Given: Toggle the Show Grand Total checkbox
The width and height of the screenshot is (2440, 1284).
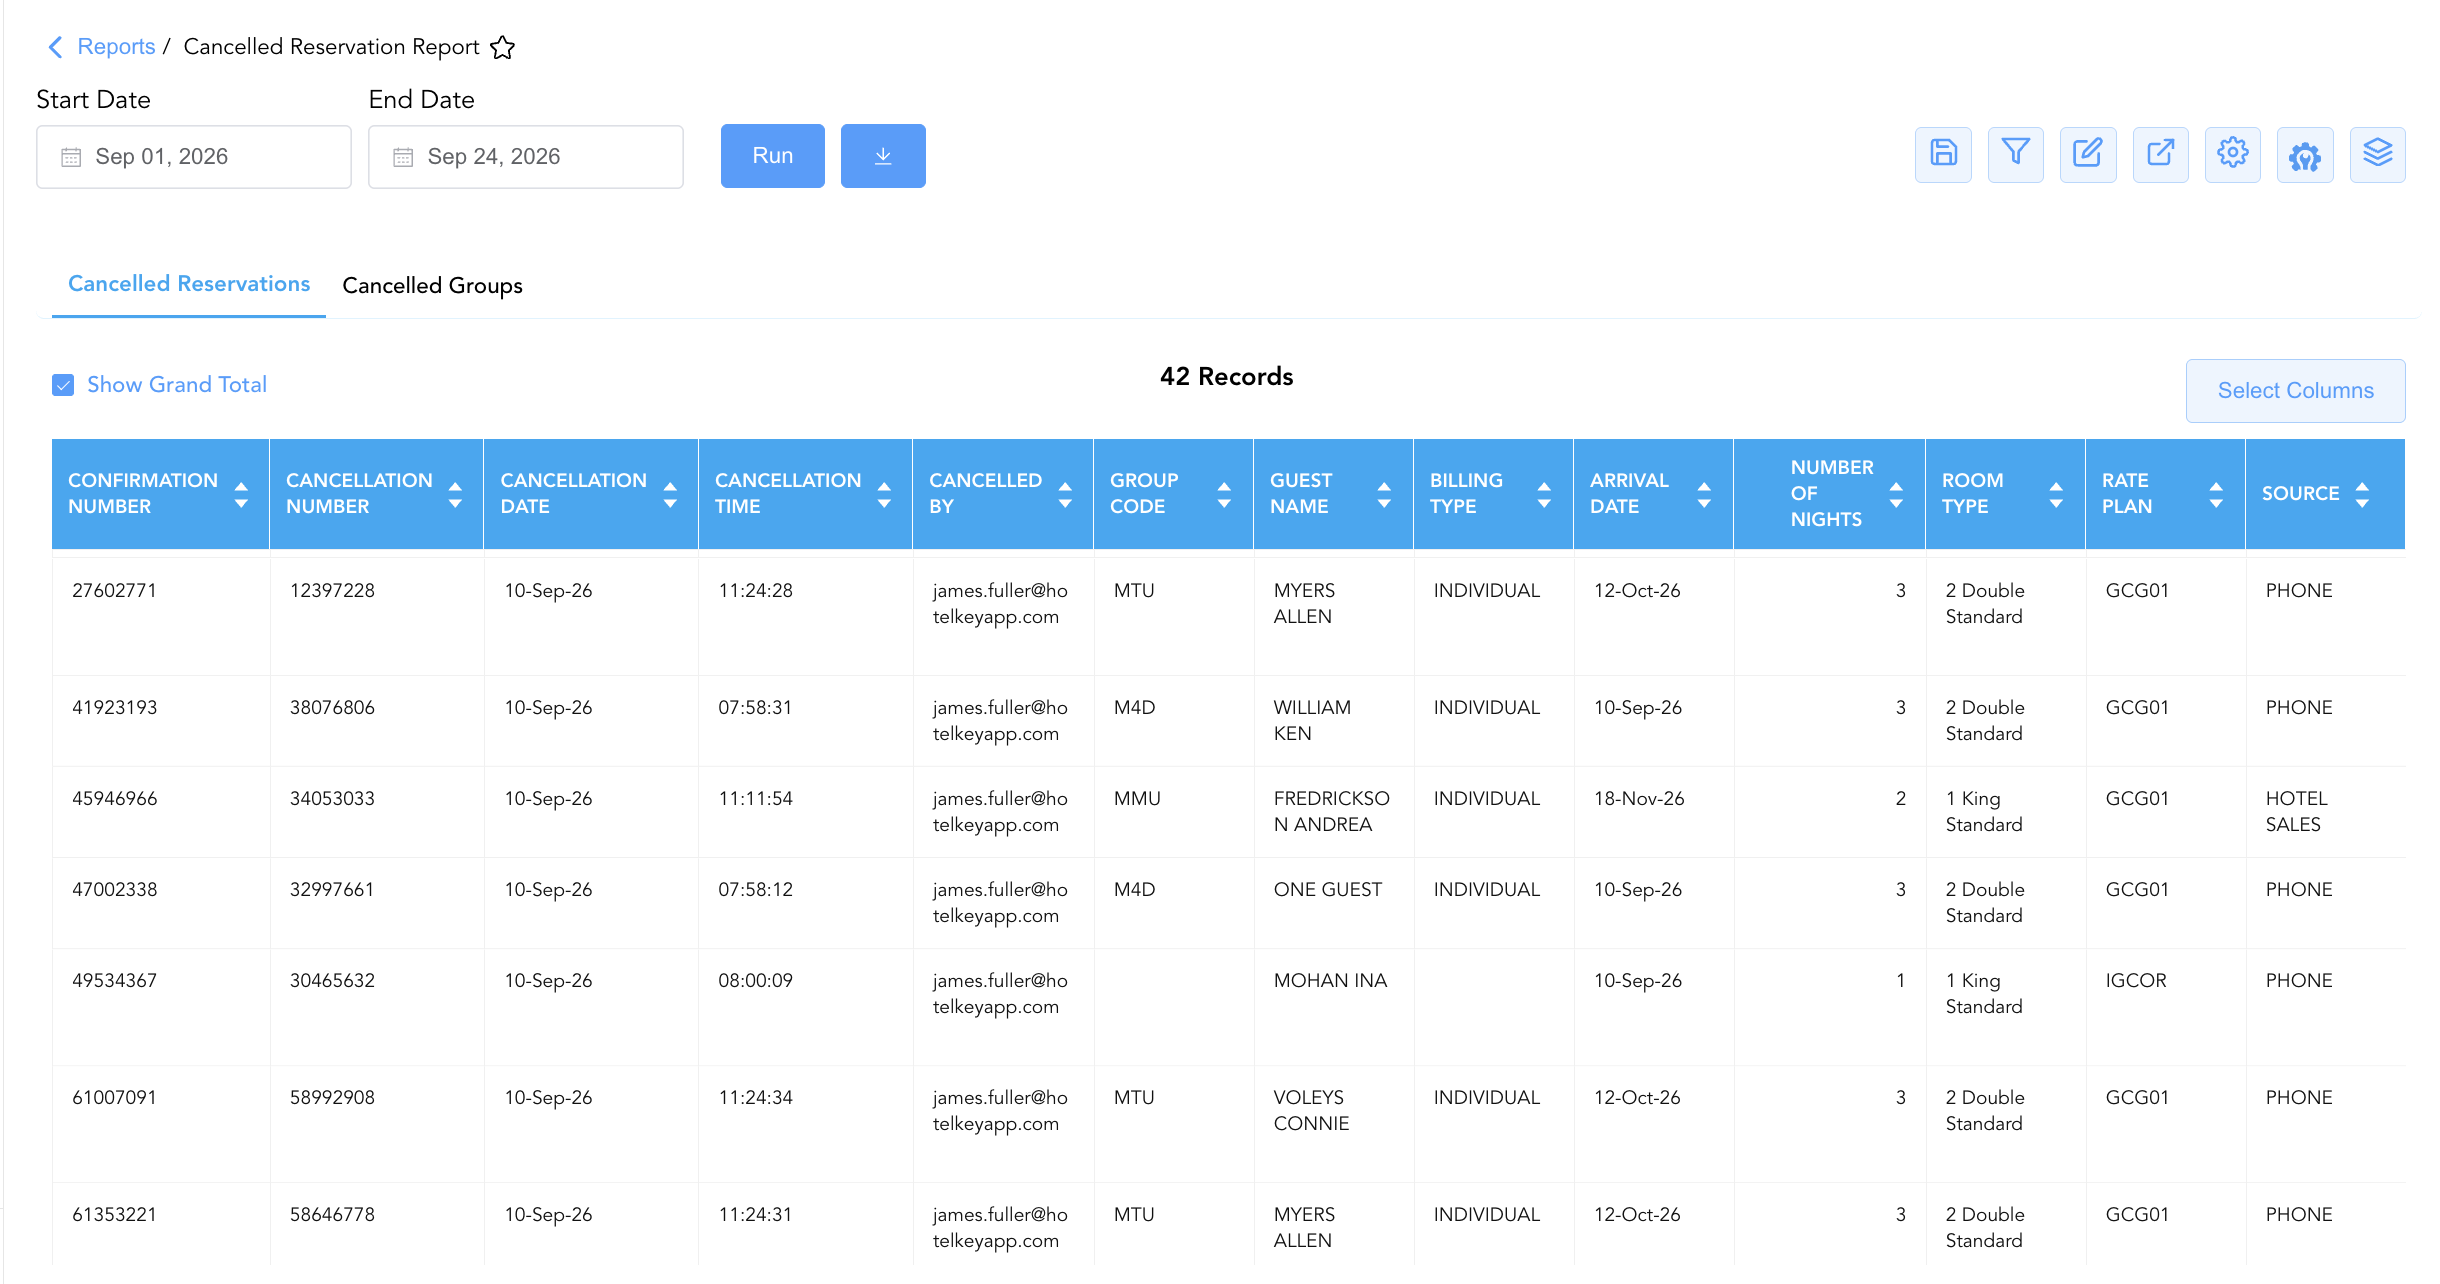Looking at the screenshot, I should pyautogui.click(x=63, y=385).
